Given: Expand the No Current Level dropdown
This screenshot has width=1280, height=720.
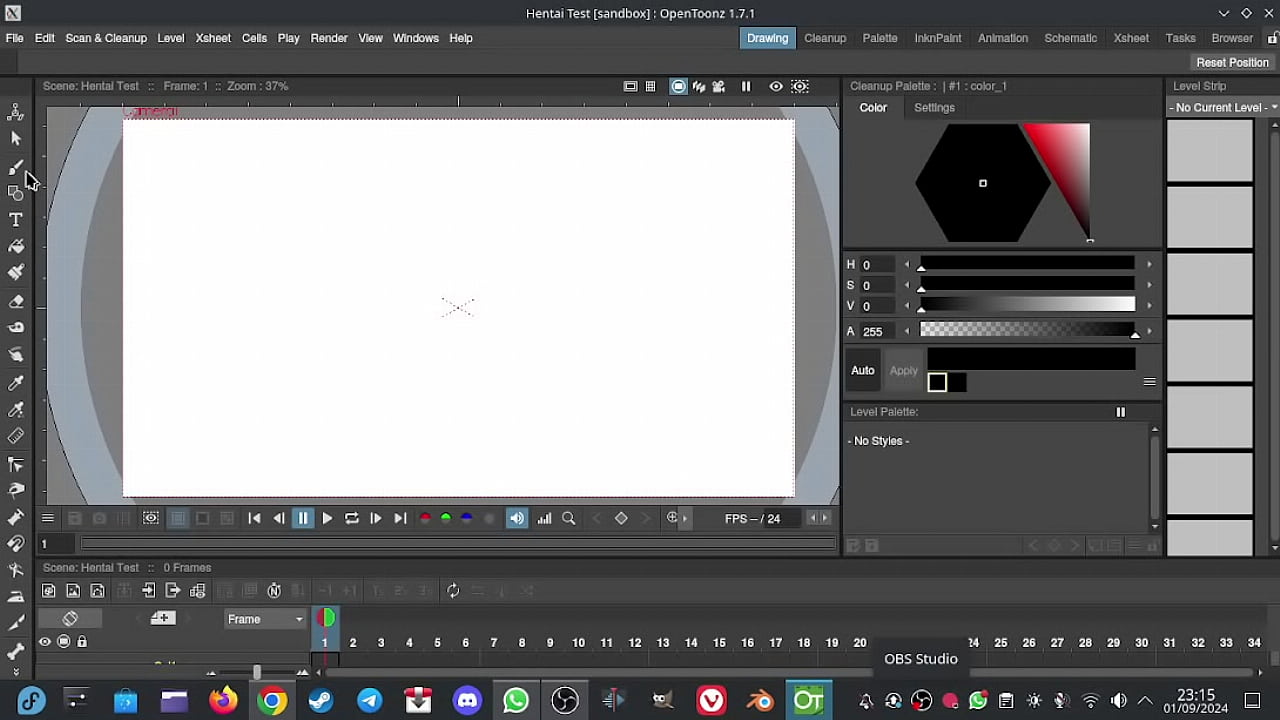Looking at the screenshot, I should click(x=1224, y=107).
